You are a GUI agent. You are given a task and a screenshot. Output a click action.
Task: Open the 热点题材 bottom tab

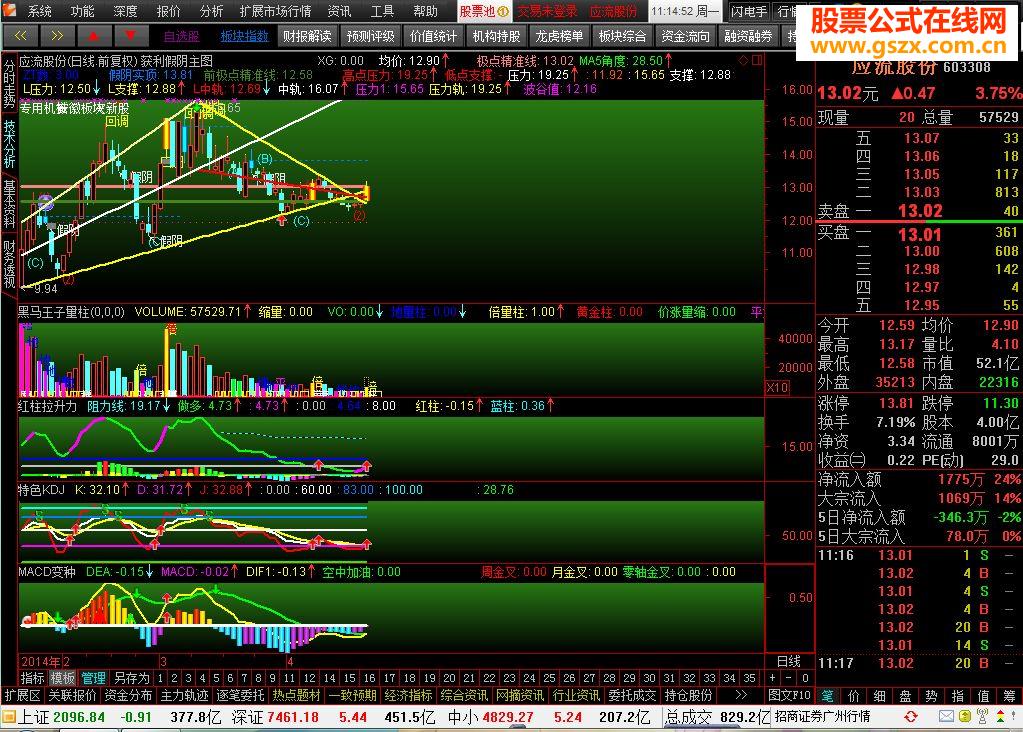pyautogui.click(x=297, y=695)
